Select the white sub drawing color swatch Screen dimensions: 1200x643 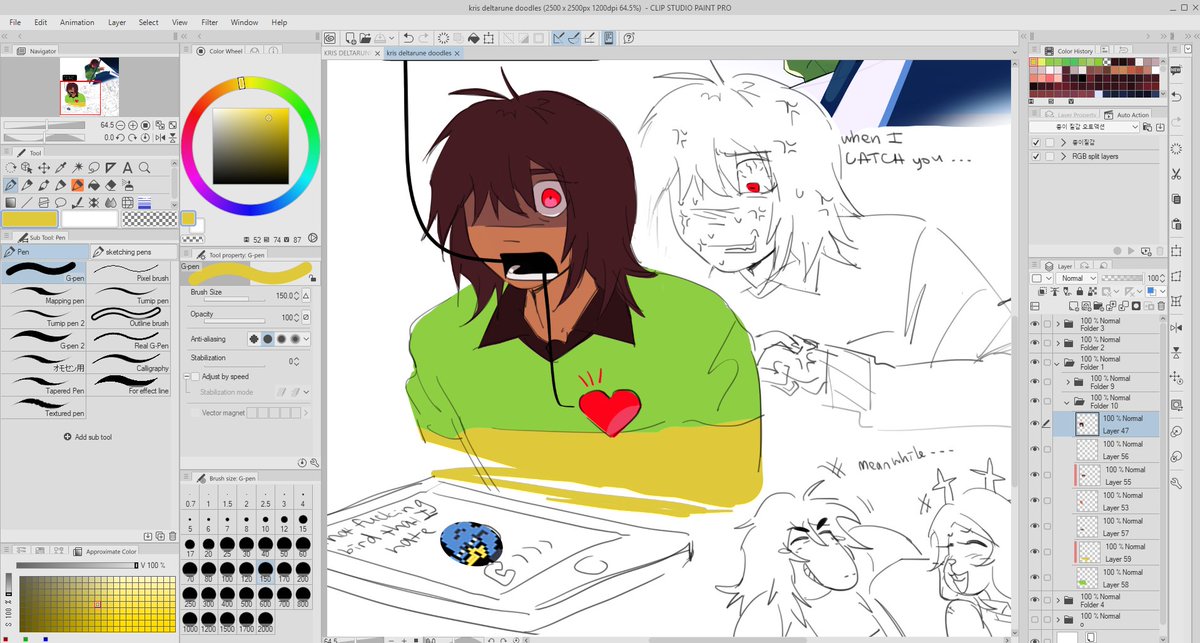tap(89, 219)
